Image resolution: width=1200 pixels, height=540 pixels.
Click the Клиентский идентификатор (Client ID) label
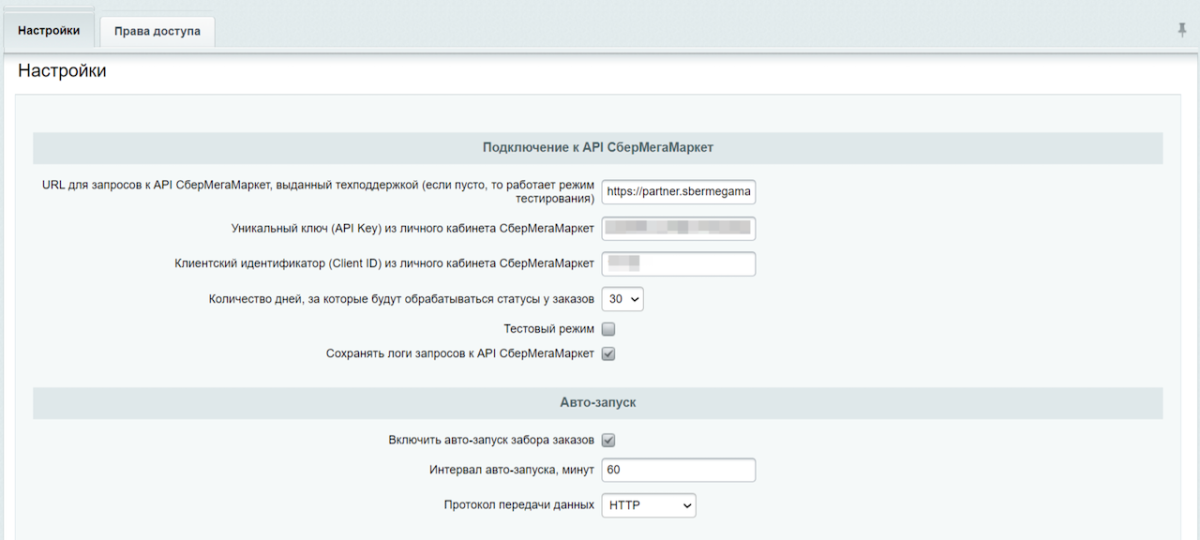pyautogui.click(x=385, y=263)
